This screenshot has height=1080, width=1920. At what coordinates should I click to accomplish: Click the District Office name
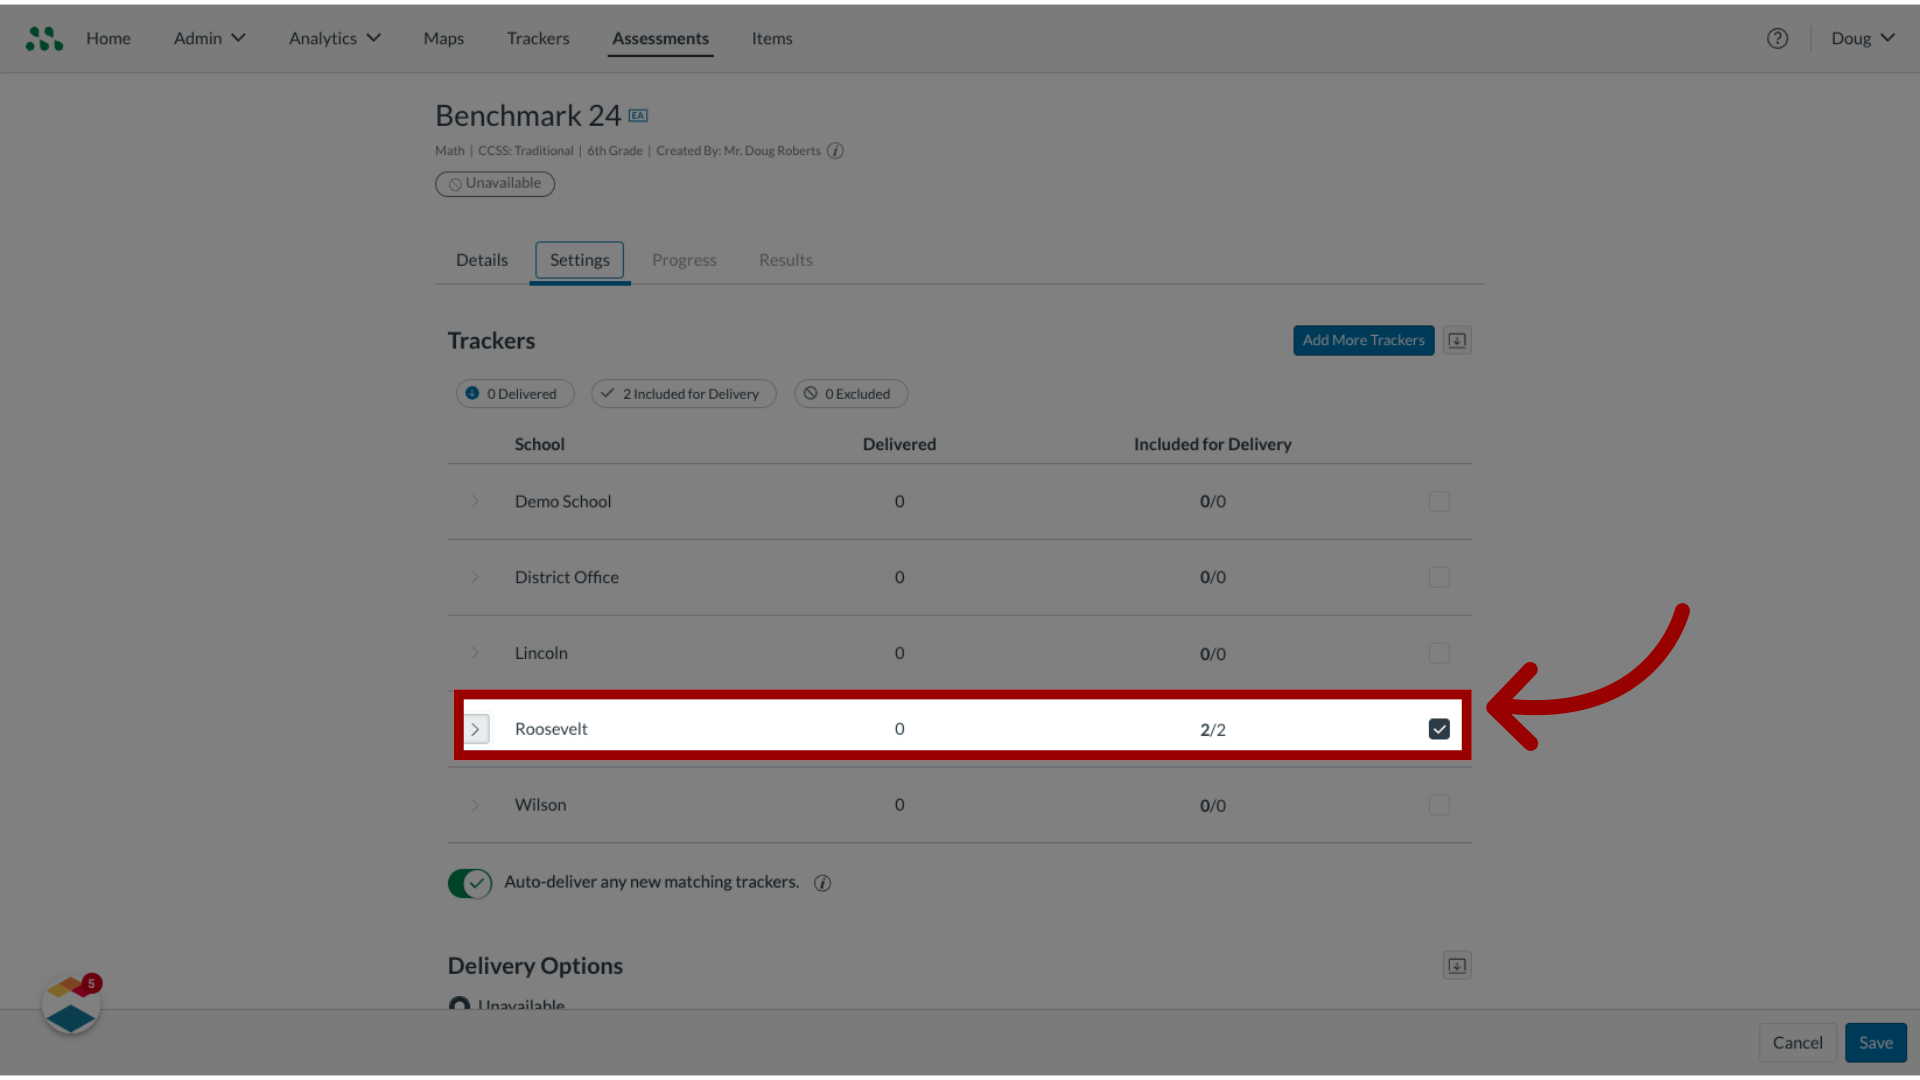pyautogui.click(x=567, y=577)
